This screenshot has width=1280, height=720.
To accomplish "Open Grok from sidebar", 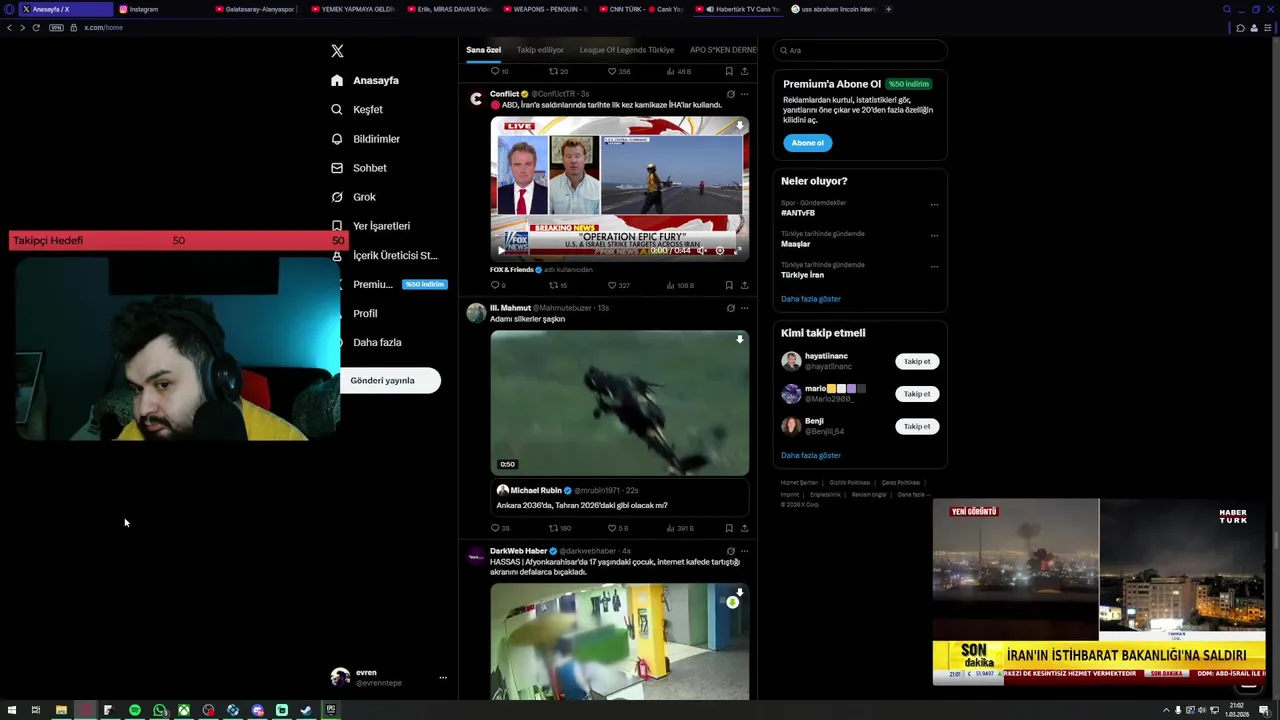I will 353,197.
